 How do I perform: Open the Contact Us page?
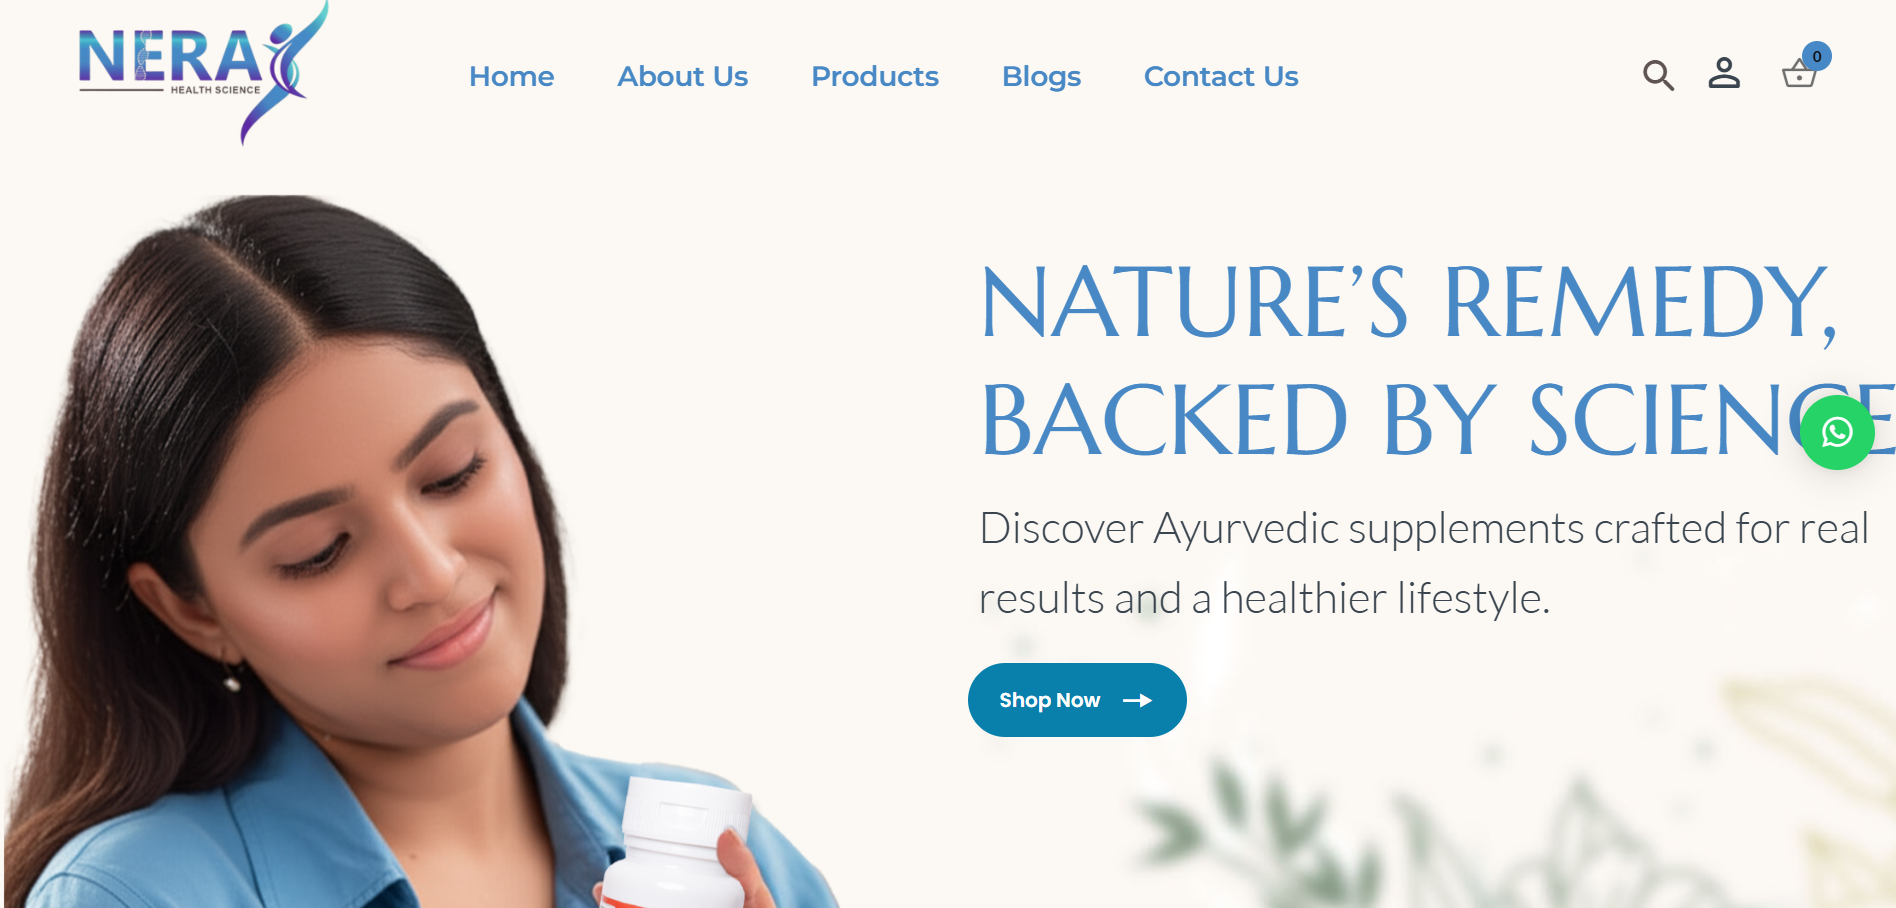1221,77
